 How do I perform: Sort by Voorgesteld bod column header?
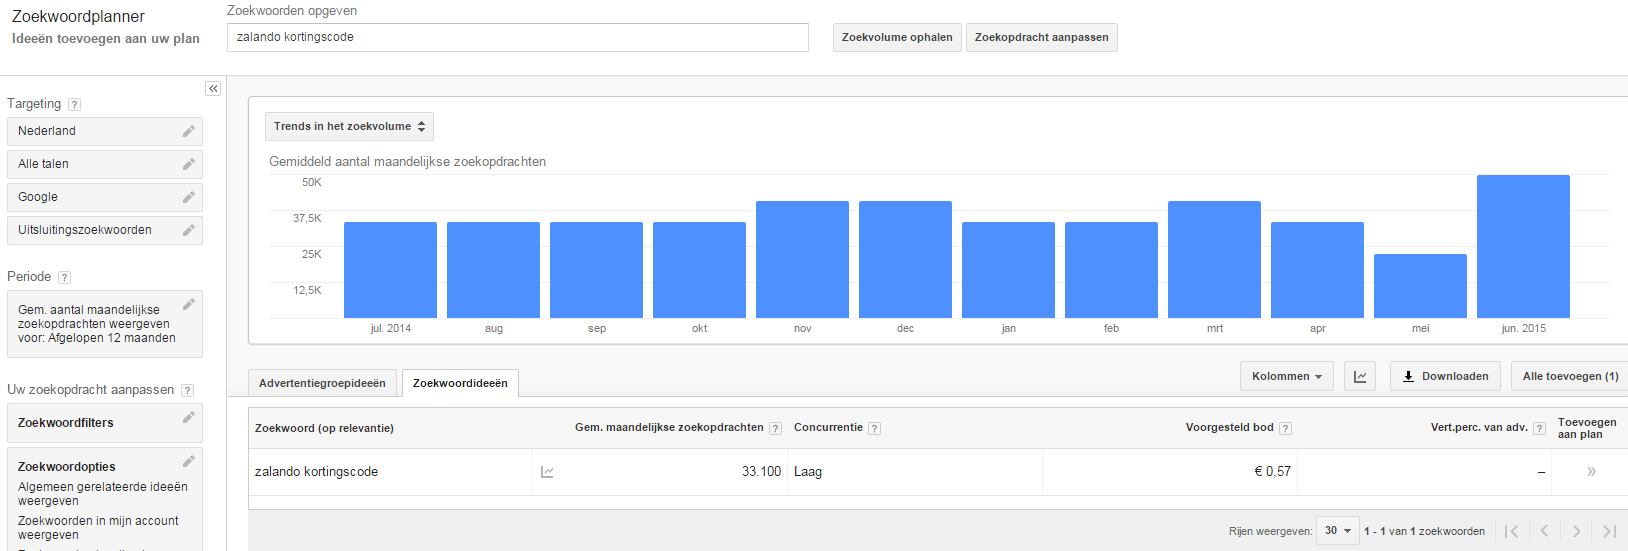(1230, 428)
